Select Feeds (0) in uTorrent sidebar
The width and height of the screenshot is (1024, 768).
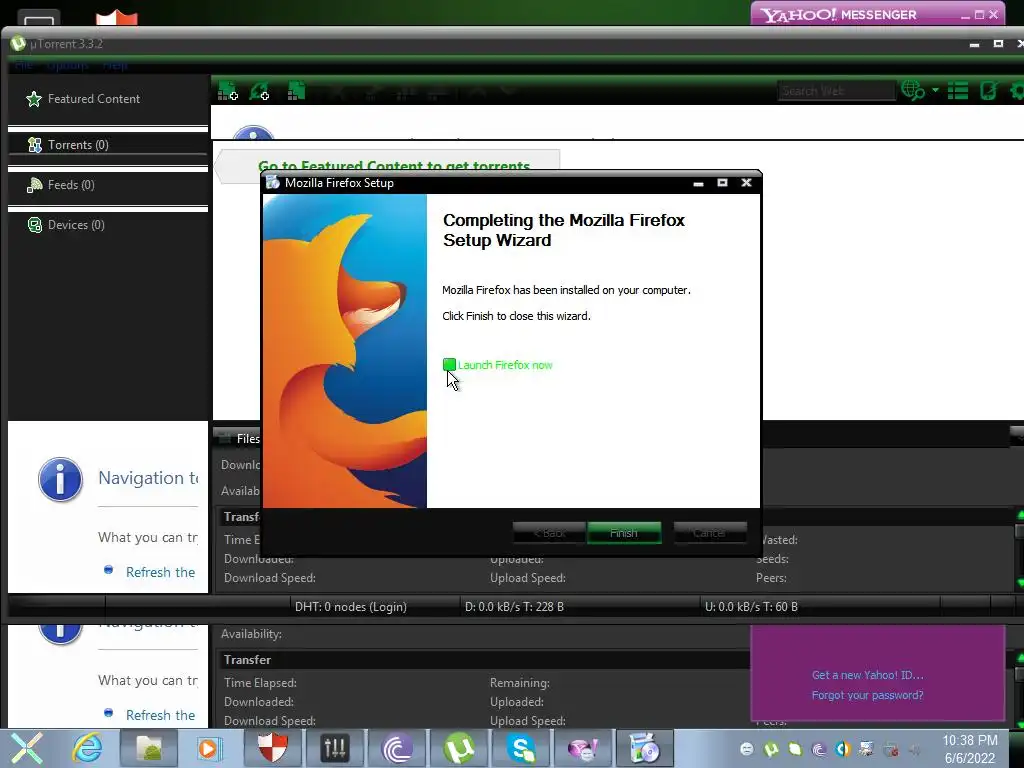pyautogui.click(x=71, y=185)
